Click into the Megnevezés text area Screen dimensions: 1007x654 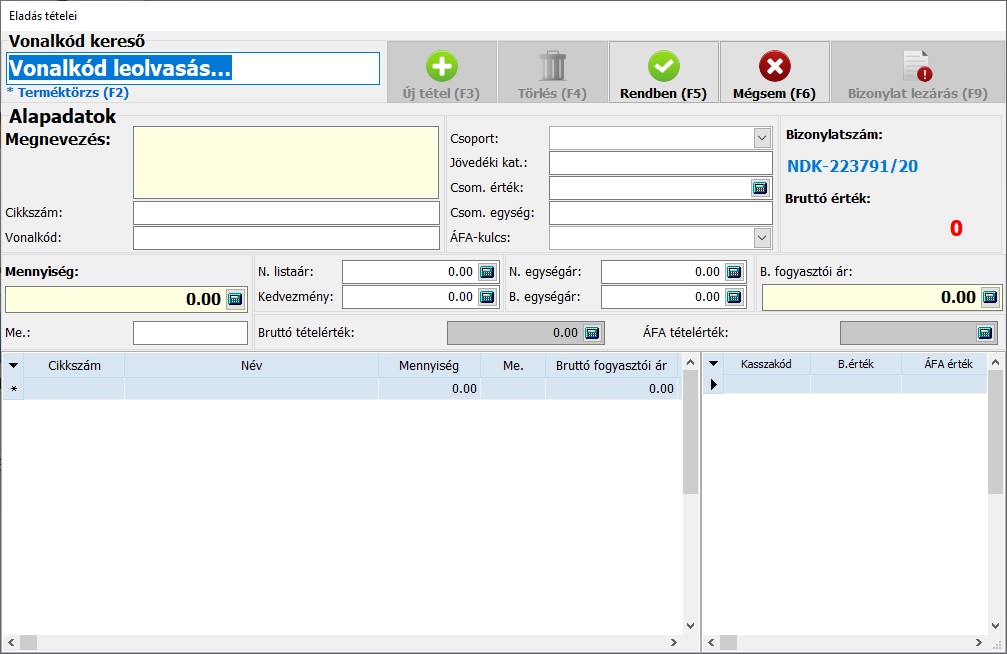[x=285, y=162]
